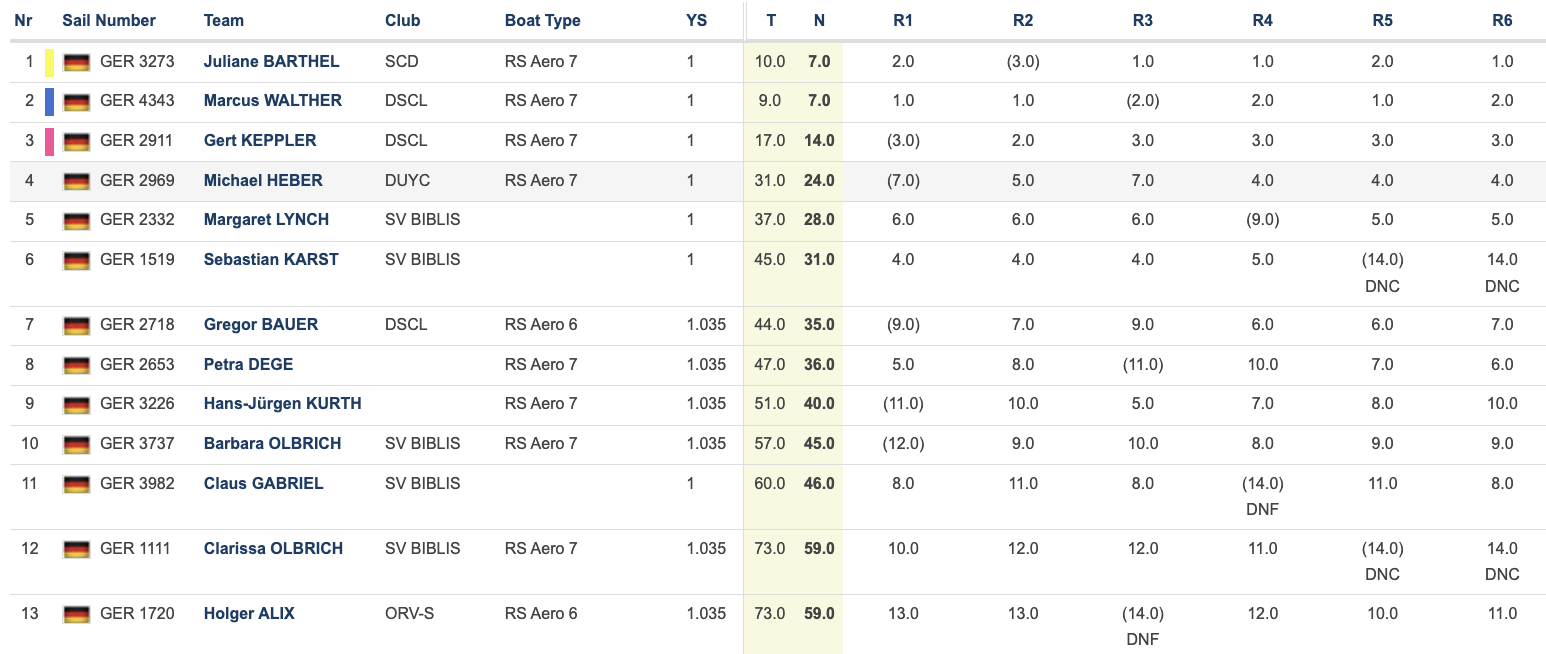Click the R3 race column header
Viewport: 1546px width, 654px height.
(x=1142, y=20)
